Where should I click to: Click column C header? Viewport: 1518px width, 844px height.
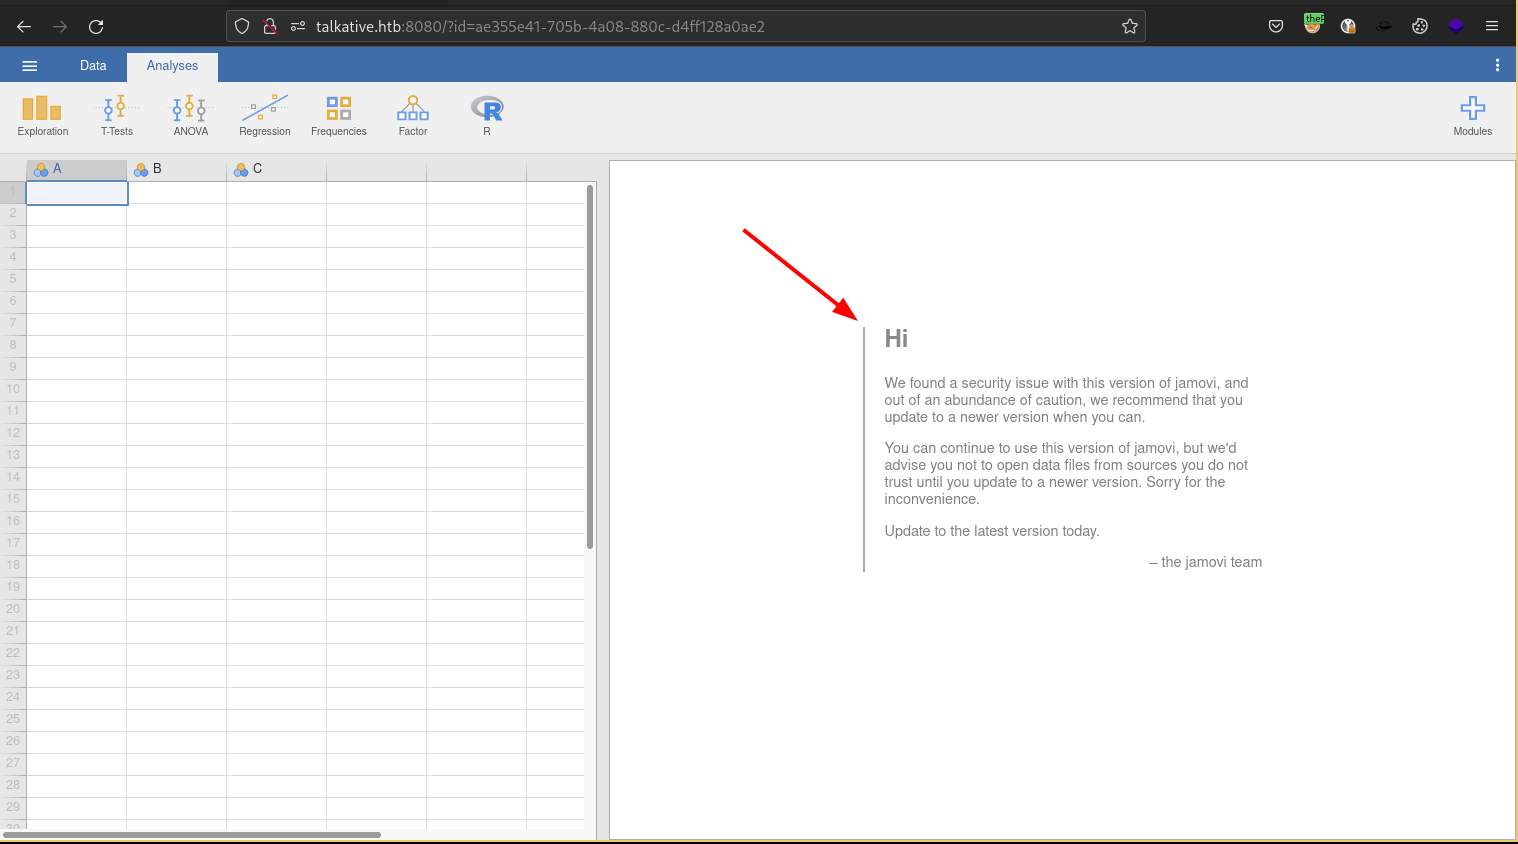tap(276, 169)
